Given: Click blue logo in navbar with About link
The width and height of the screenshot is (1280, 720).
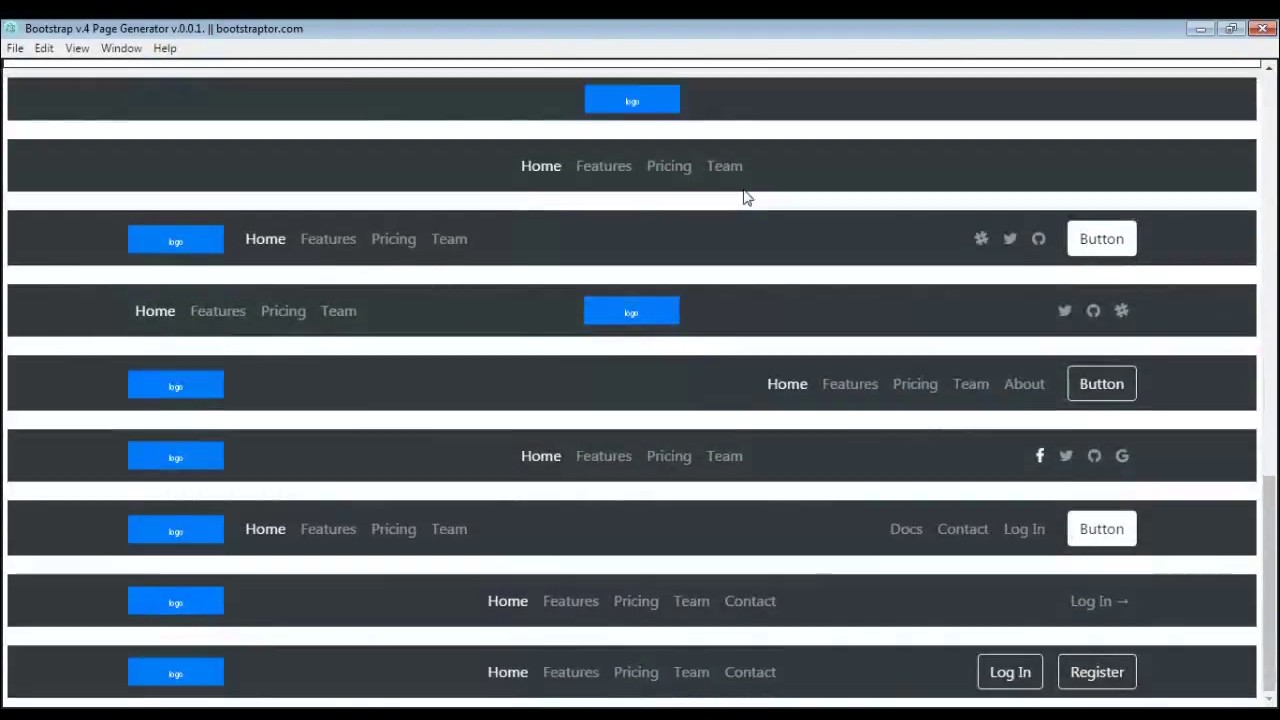Looking at the screenshot, I should (x=176, y=384).
